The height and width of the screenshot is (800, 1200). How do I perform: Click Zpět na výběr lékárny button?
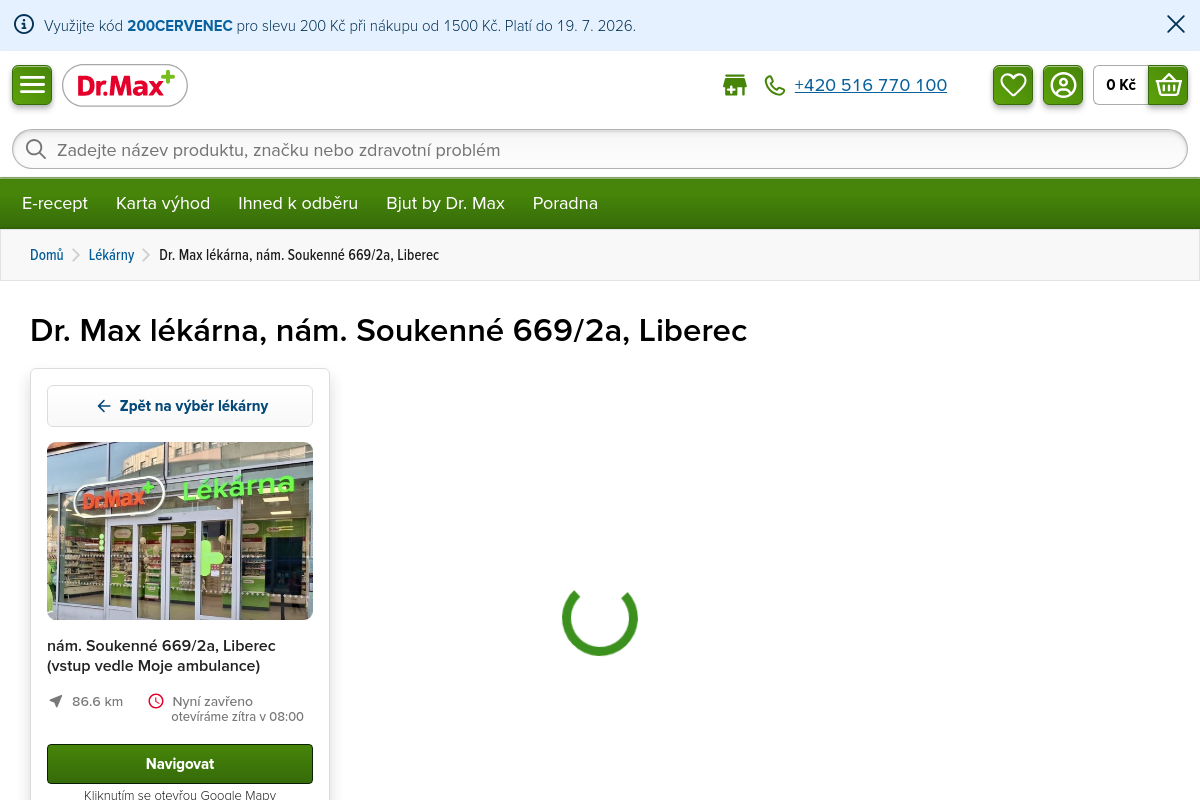tap(180, 406)
